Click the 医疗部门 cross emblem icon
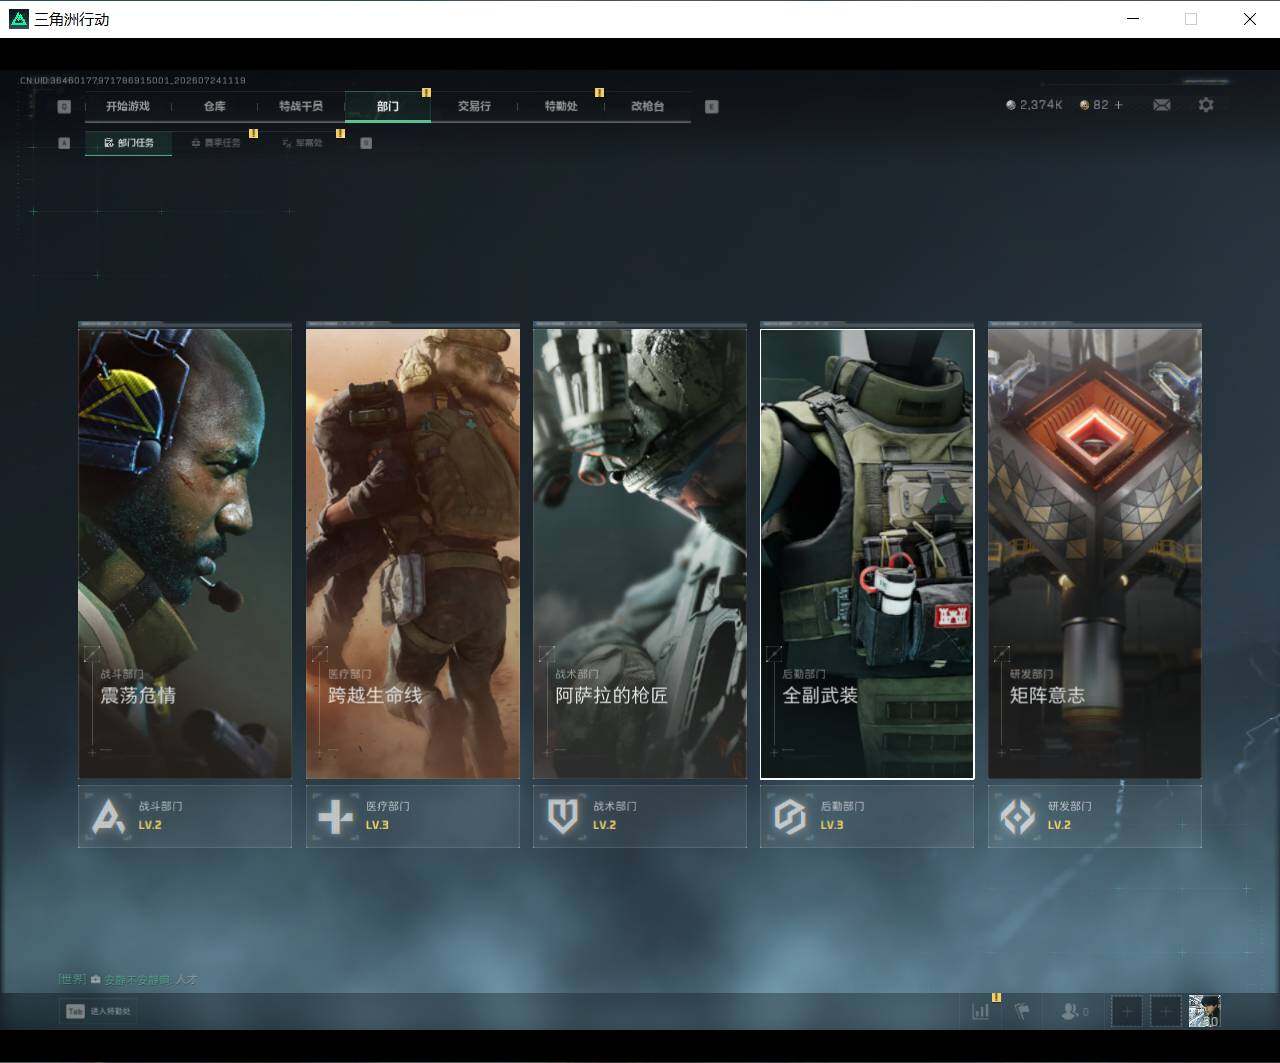 335,817
